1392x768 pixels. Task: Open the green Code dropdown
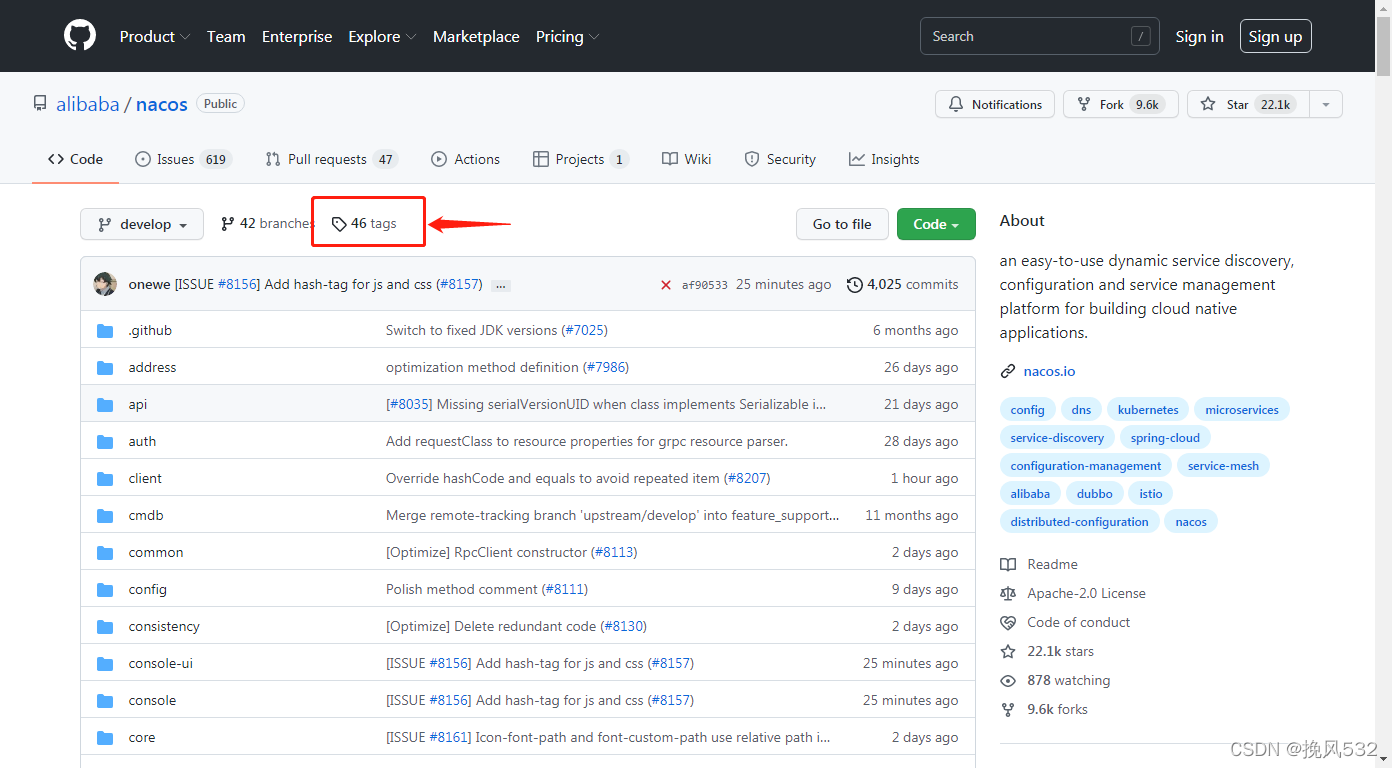pyautogui.click(x=936, y=224)
